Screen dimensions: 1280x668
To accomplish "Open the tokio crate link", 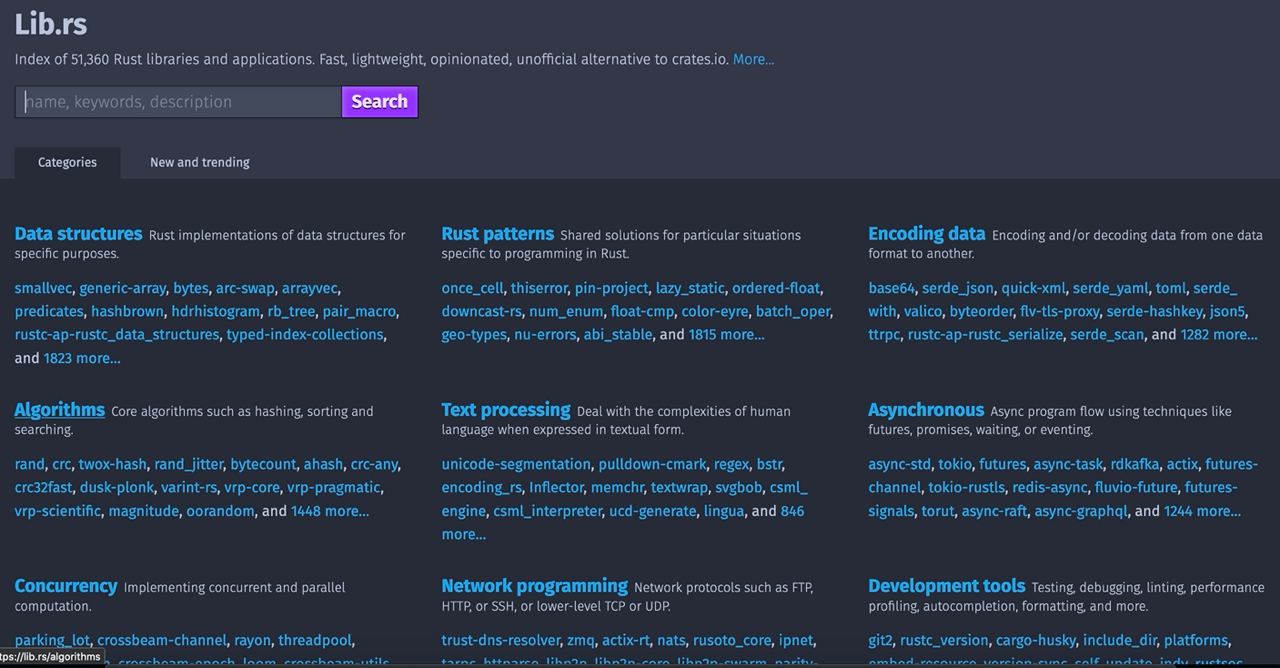I will point(955,464).
